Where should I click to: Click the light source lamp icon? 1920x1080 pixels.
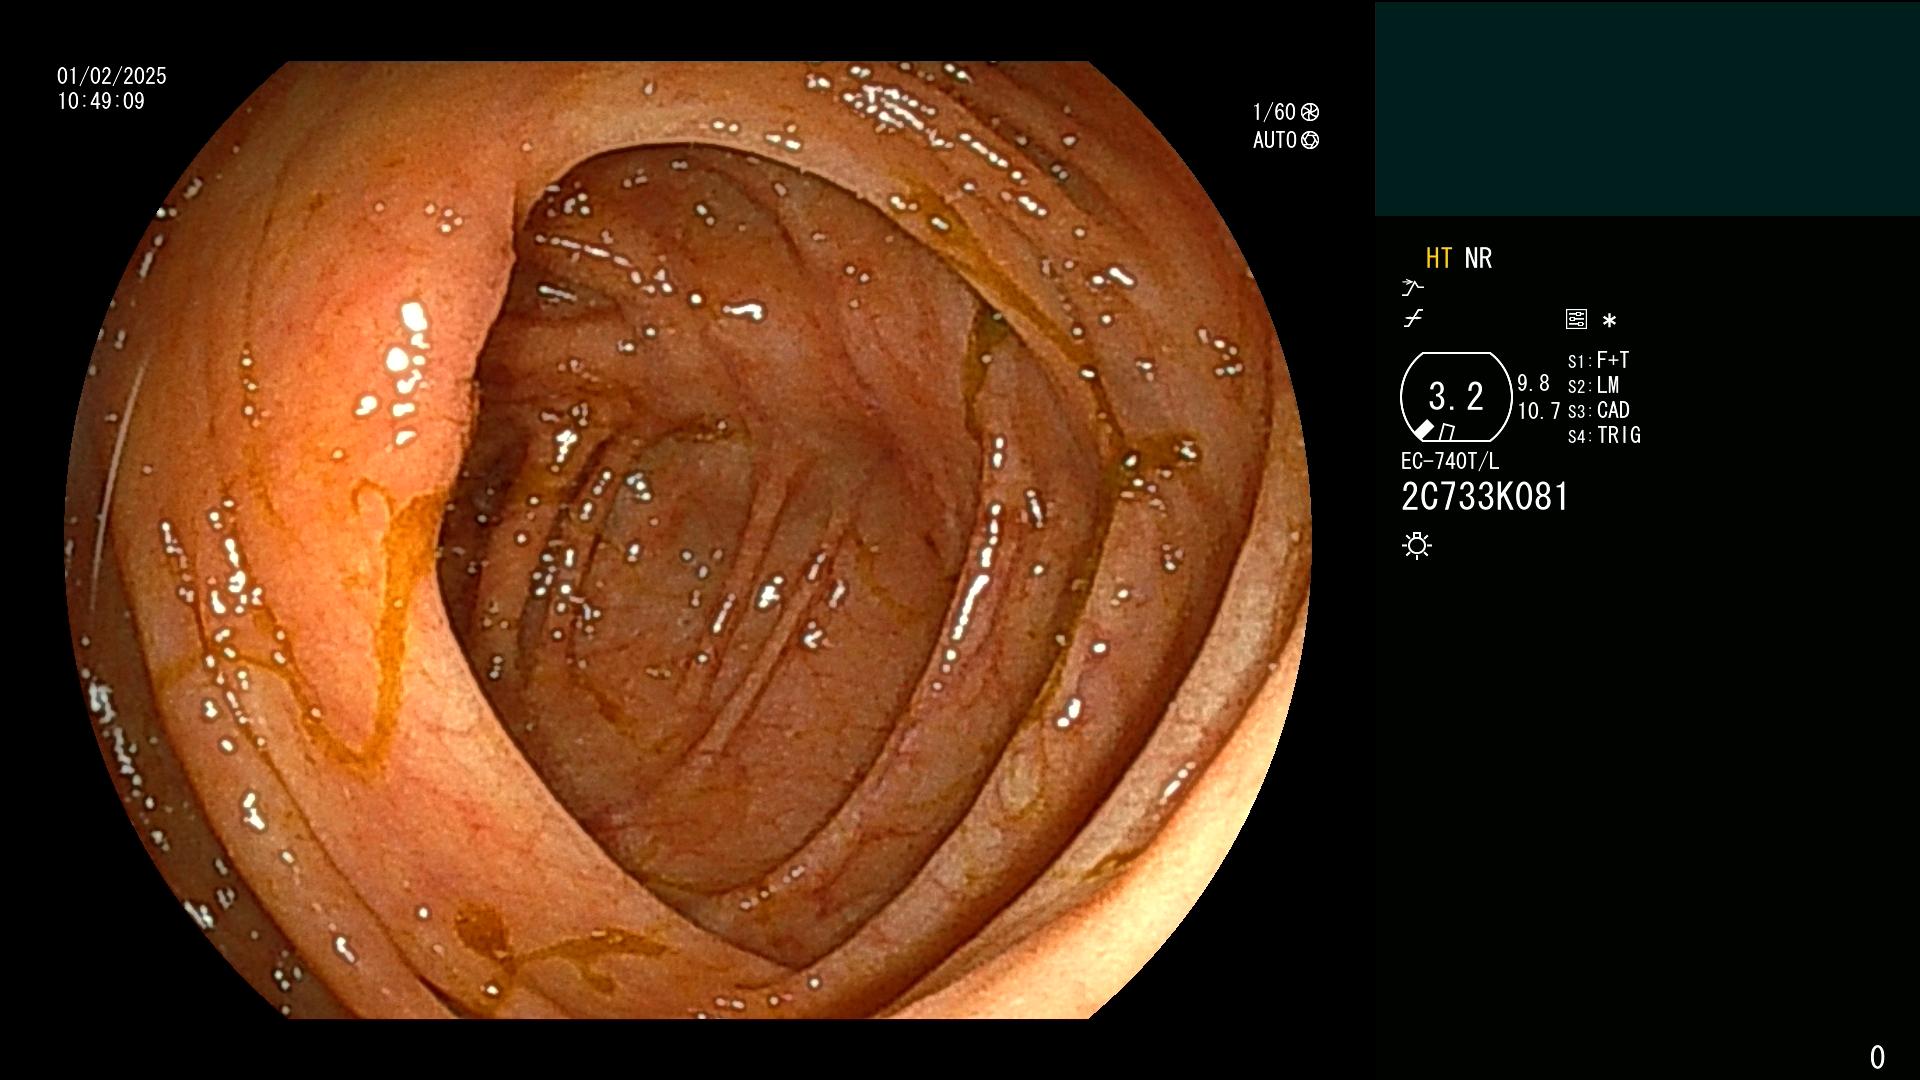(x=1417, y=545)
